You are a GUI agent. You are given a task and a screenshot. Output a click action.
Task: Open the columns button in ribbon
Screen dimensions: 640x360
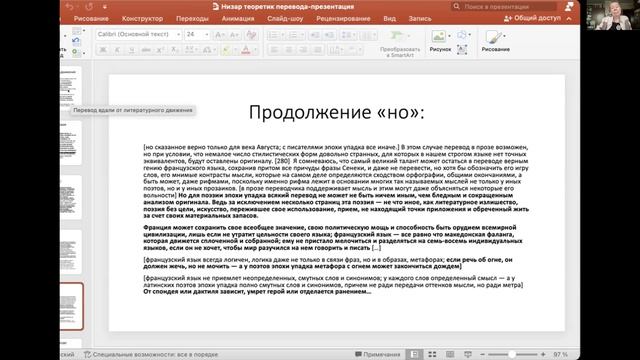click(x=369, y=36)
